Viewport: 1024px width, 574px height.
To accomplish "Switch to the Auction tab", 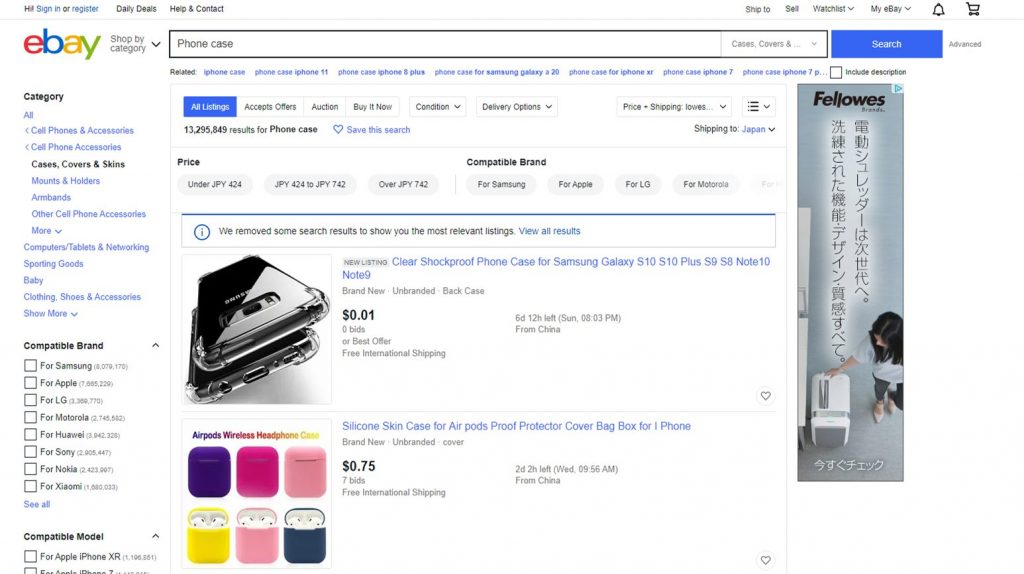I will tap(325, 106).
